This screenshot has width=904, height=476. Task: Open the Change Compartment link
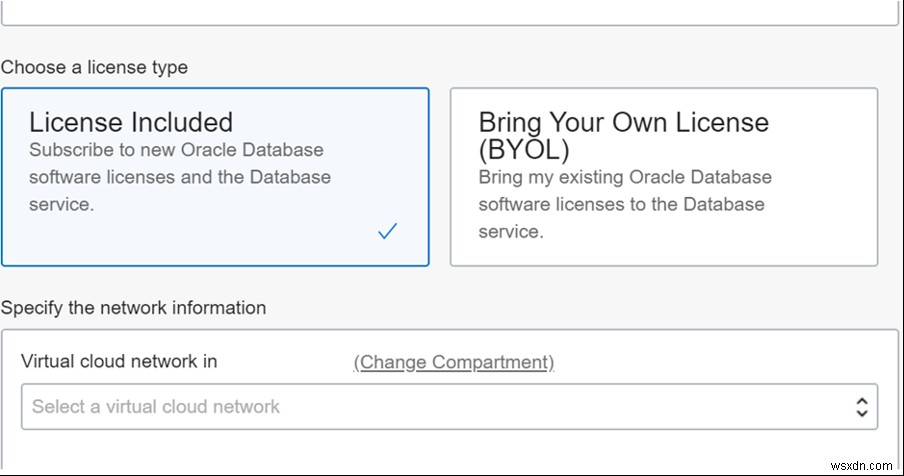click(454, 362)
